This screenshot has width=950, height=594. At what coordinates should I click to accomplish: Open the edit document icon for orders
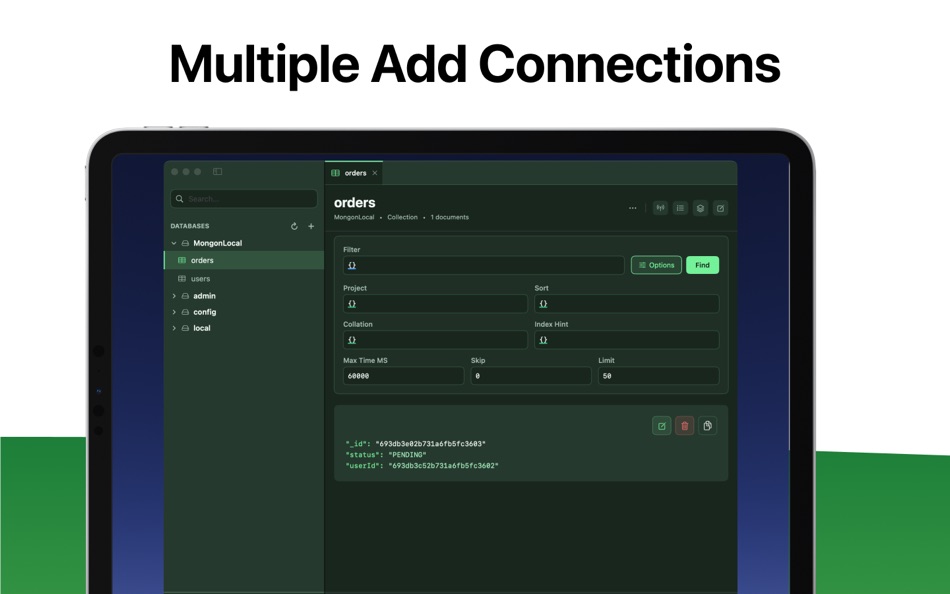tap(661, 425)
